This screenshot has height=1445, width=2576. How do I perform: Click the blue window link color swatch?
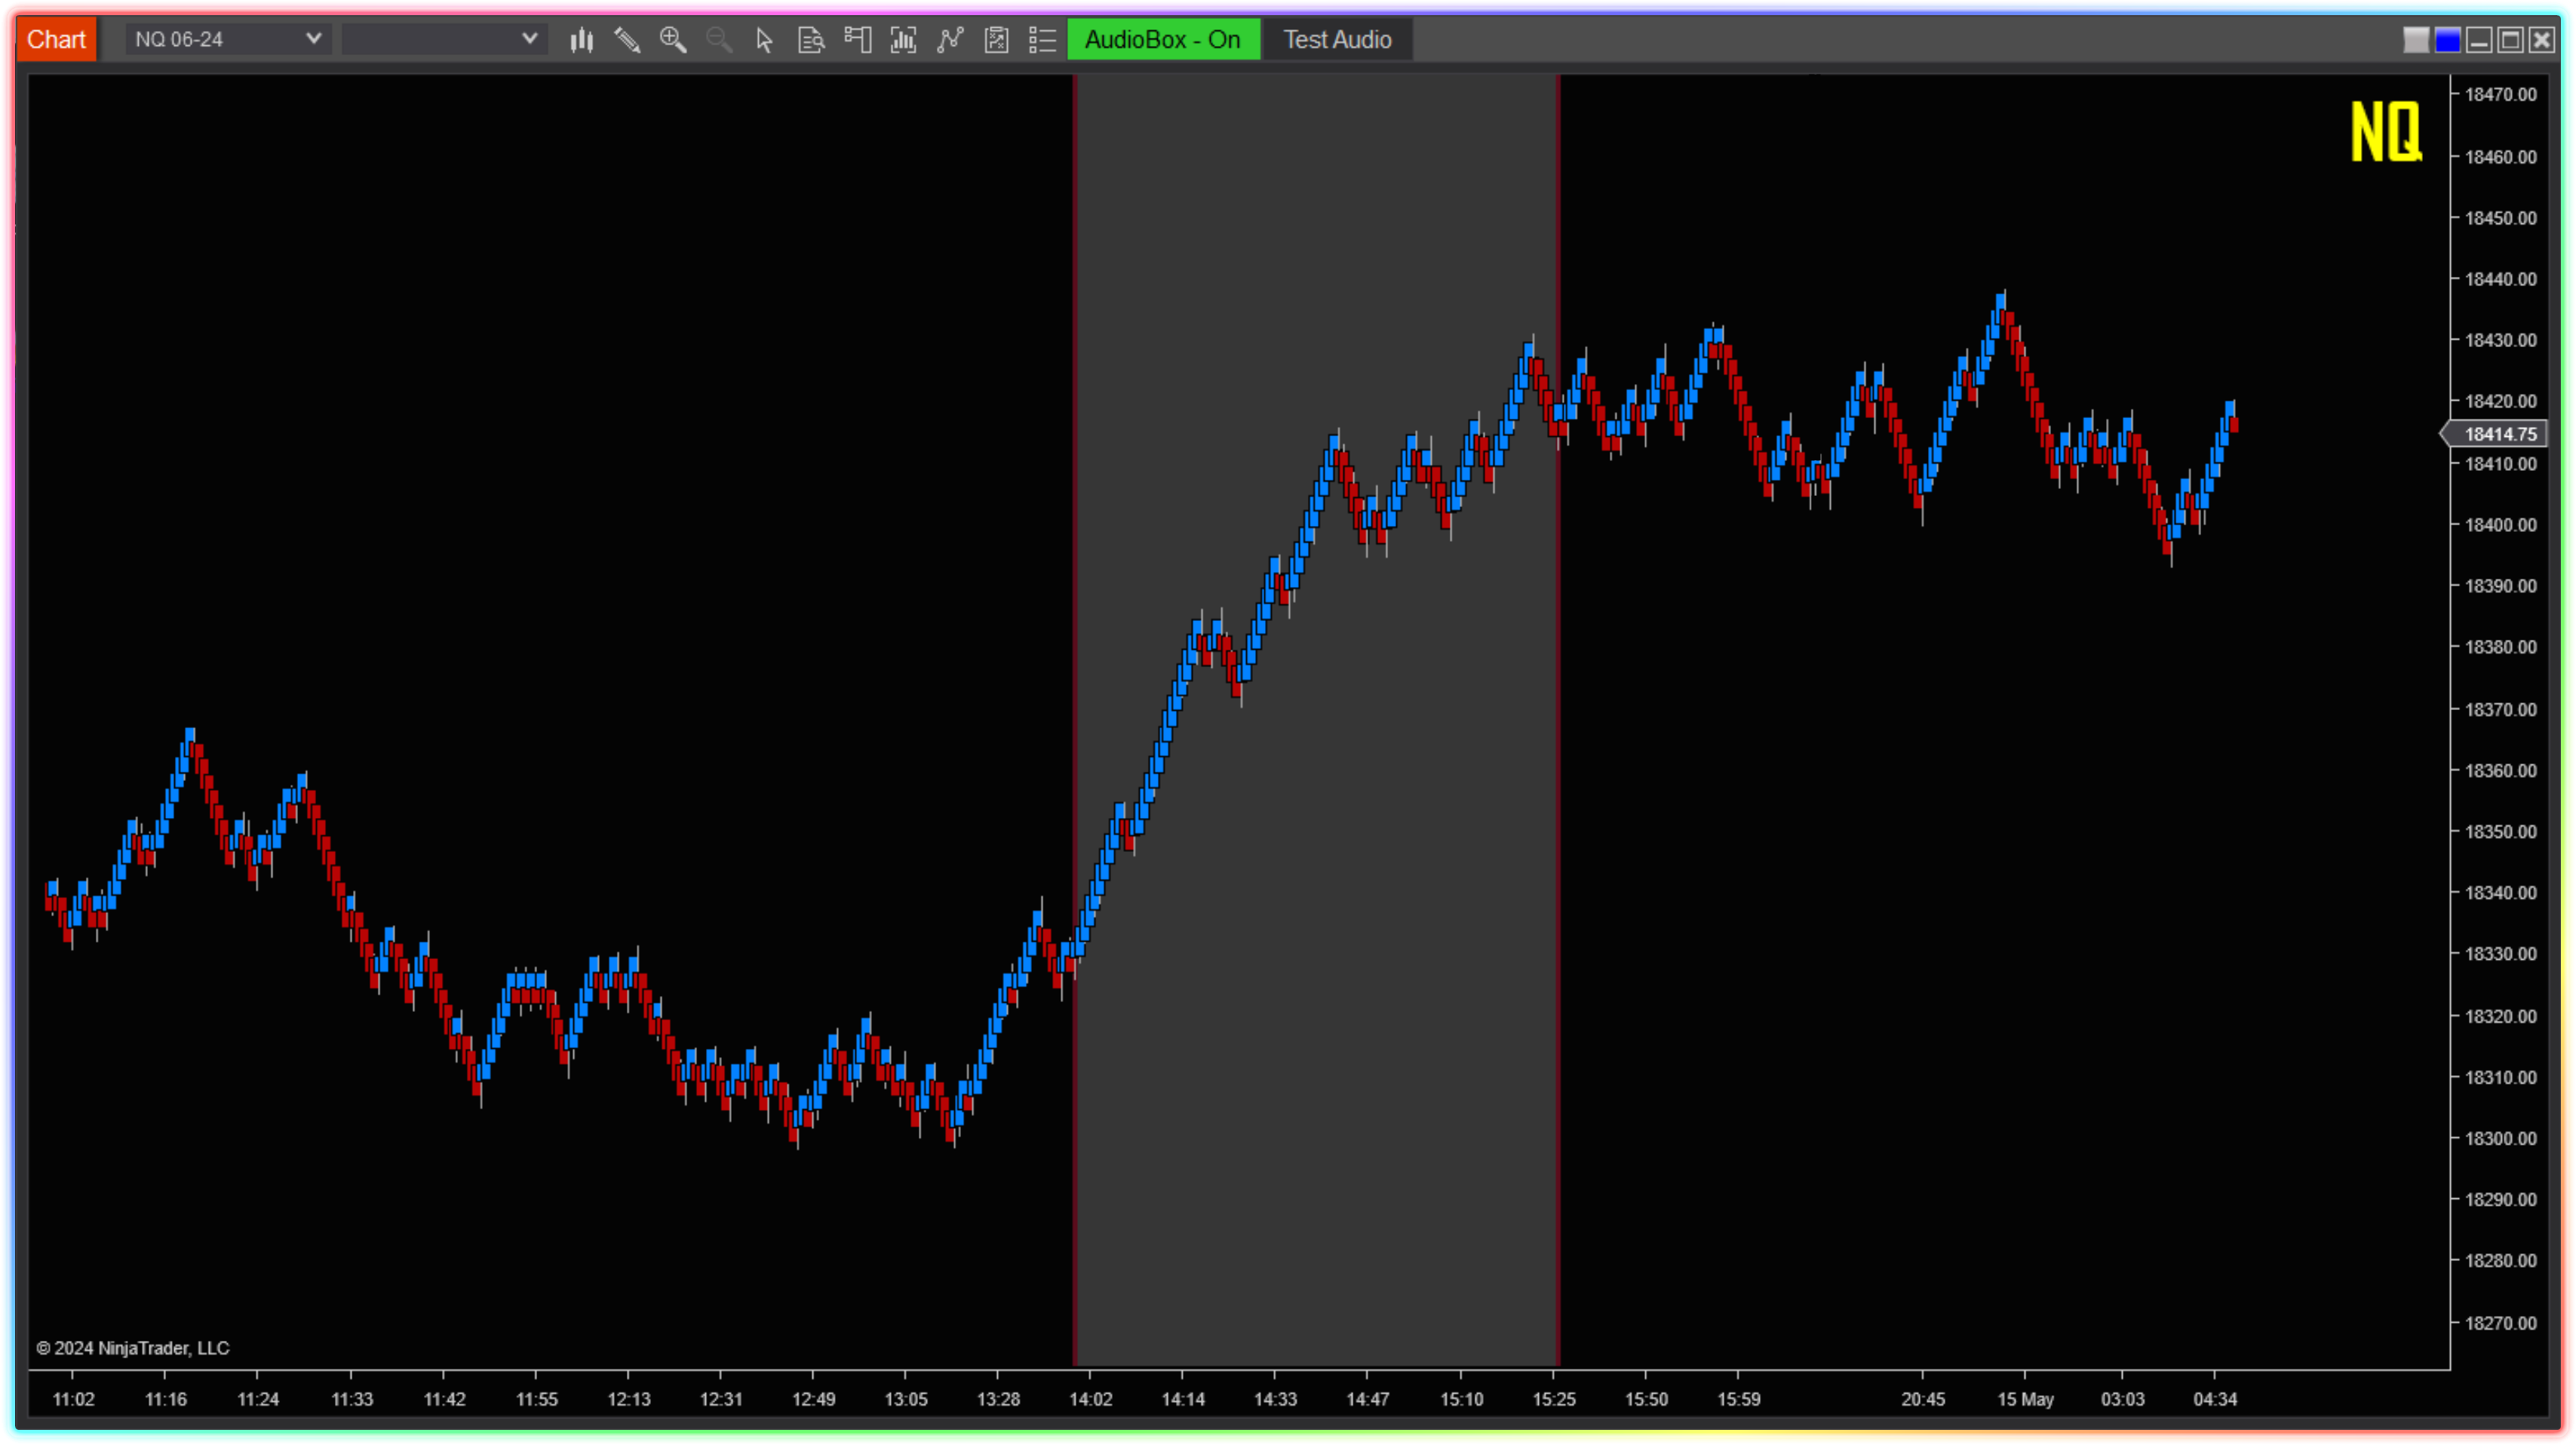click(x=2447, y=40)
